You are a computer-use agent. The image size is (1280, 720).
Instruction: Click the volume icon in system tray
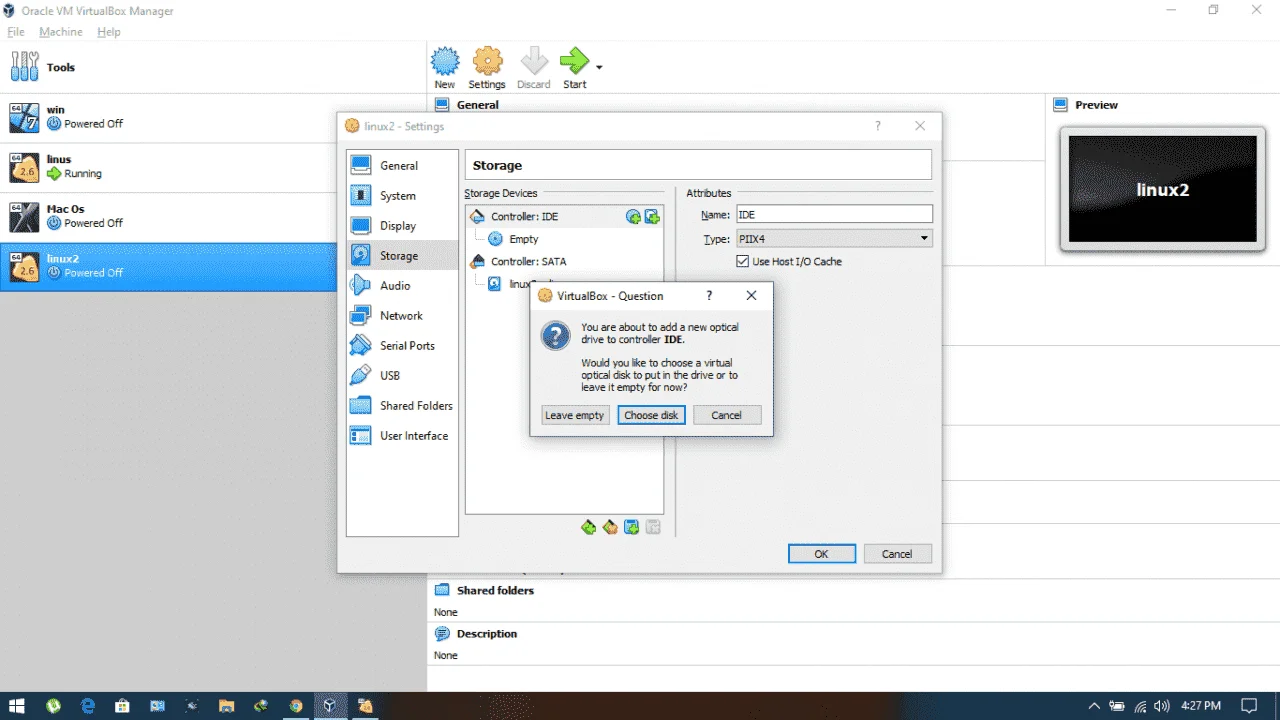point(1162,706)
